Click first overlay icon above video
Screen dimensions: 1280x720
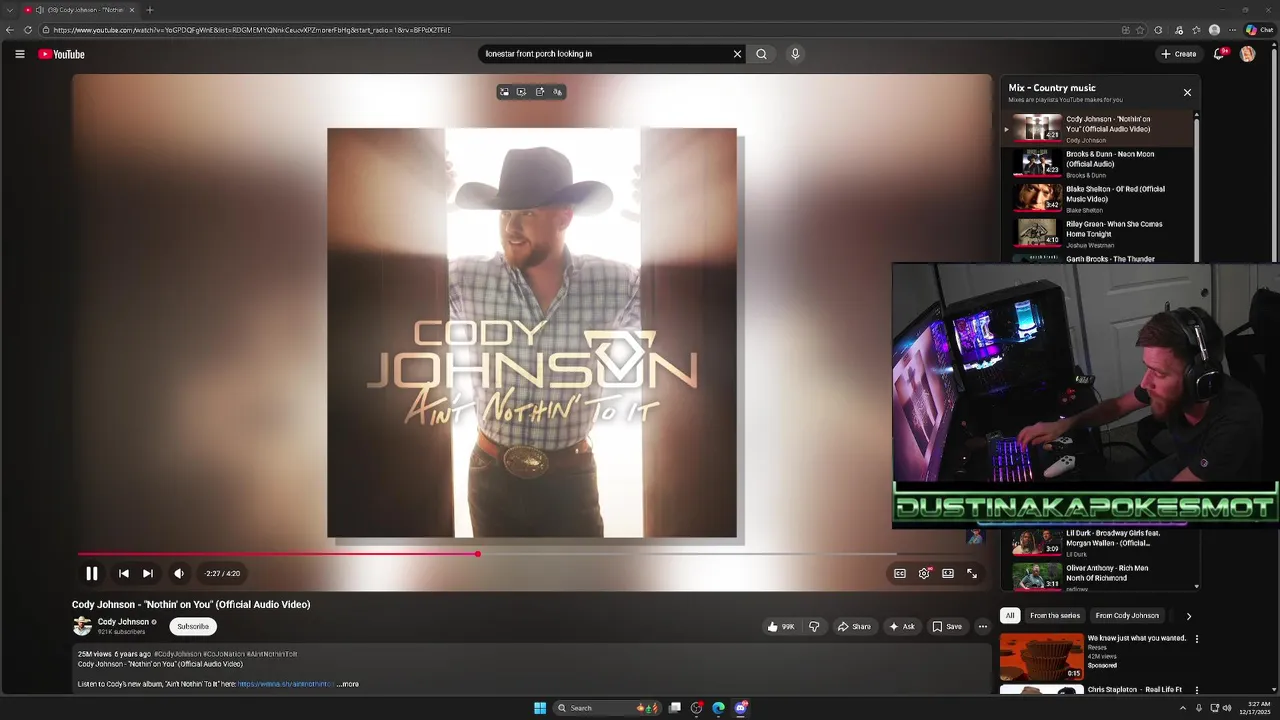504,92
